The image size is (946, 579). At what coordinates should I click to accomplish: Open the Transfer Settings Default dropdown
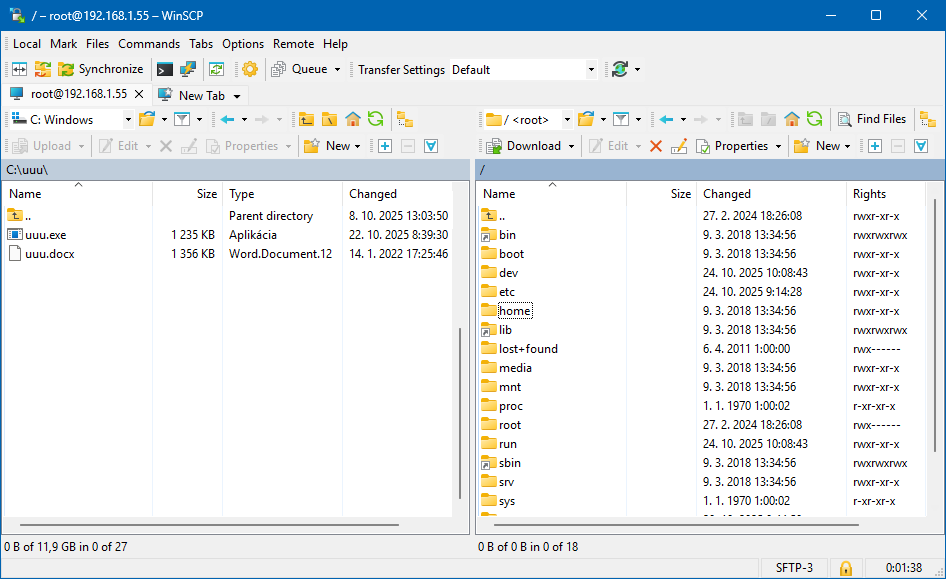point(591,70)
